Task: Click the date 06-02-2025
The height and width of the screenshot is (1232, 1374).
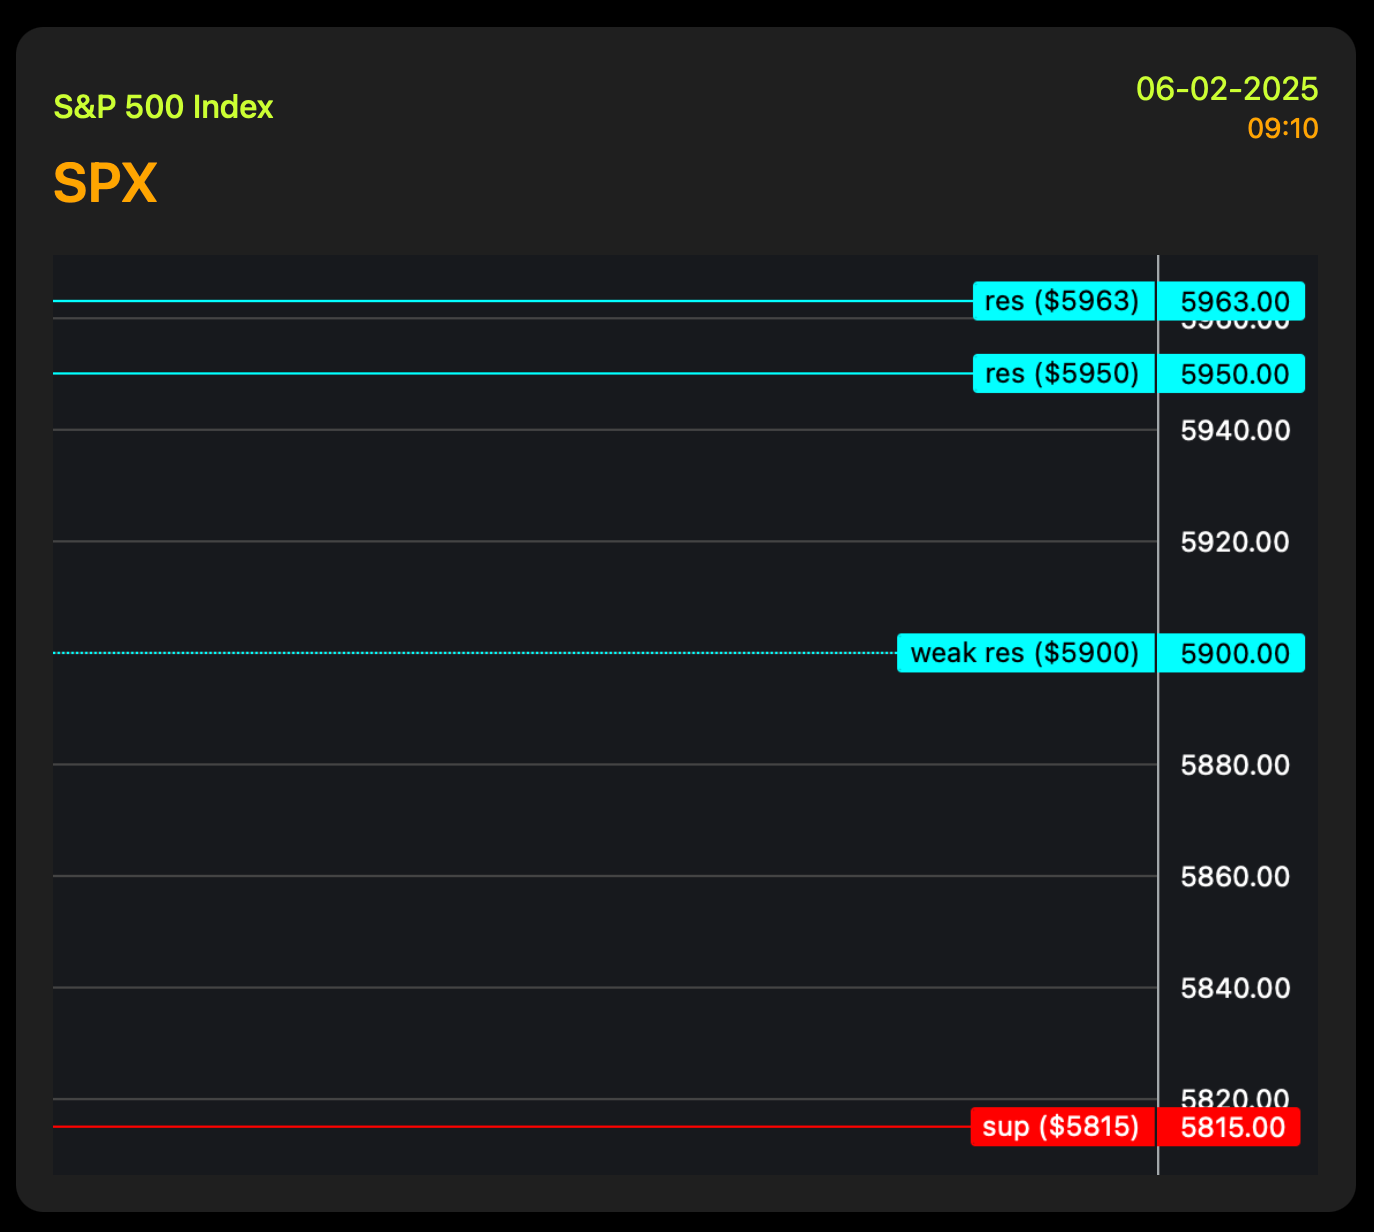Action: click(x=1227, y=89)
